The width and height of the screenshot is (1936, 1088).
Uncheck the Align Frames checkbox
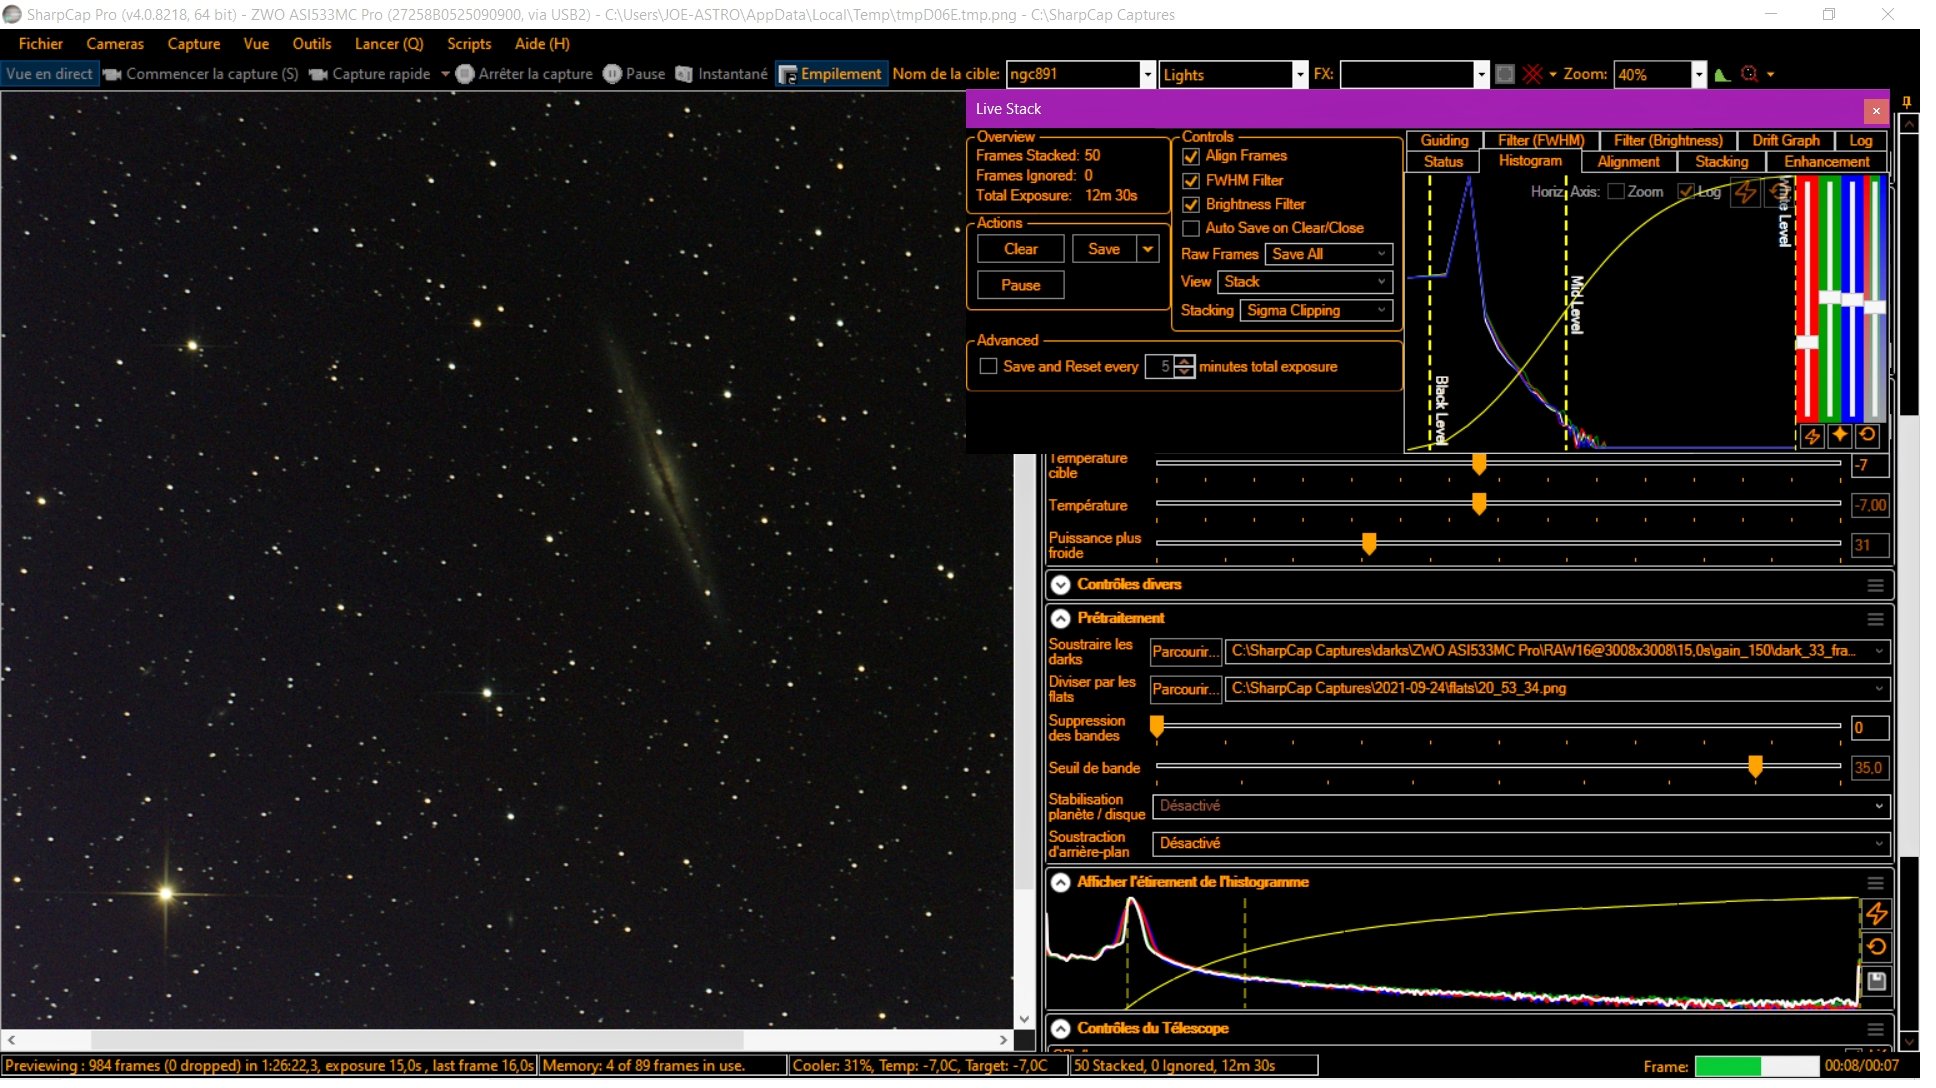click(1191, 156)
